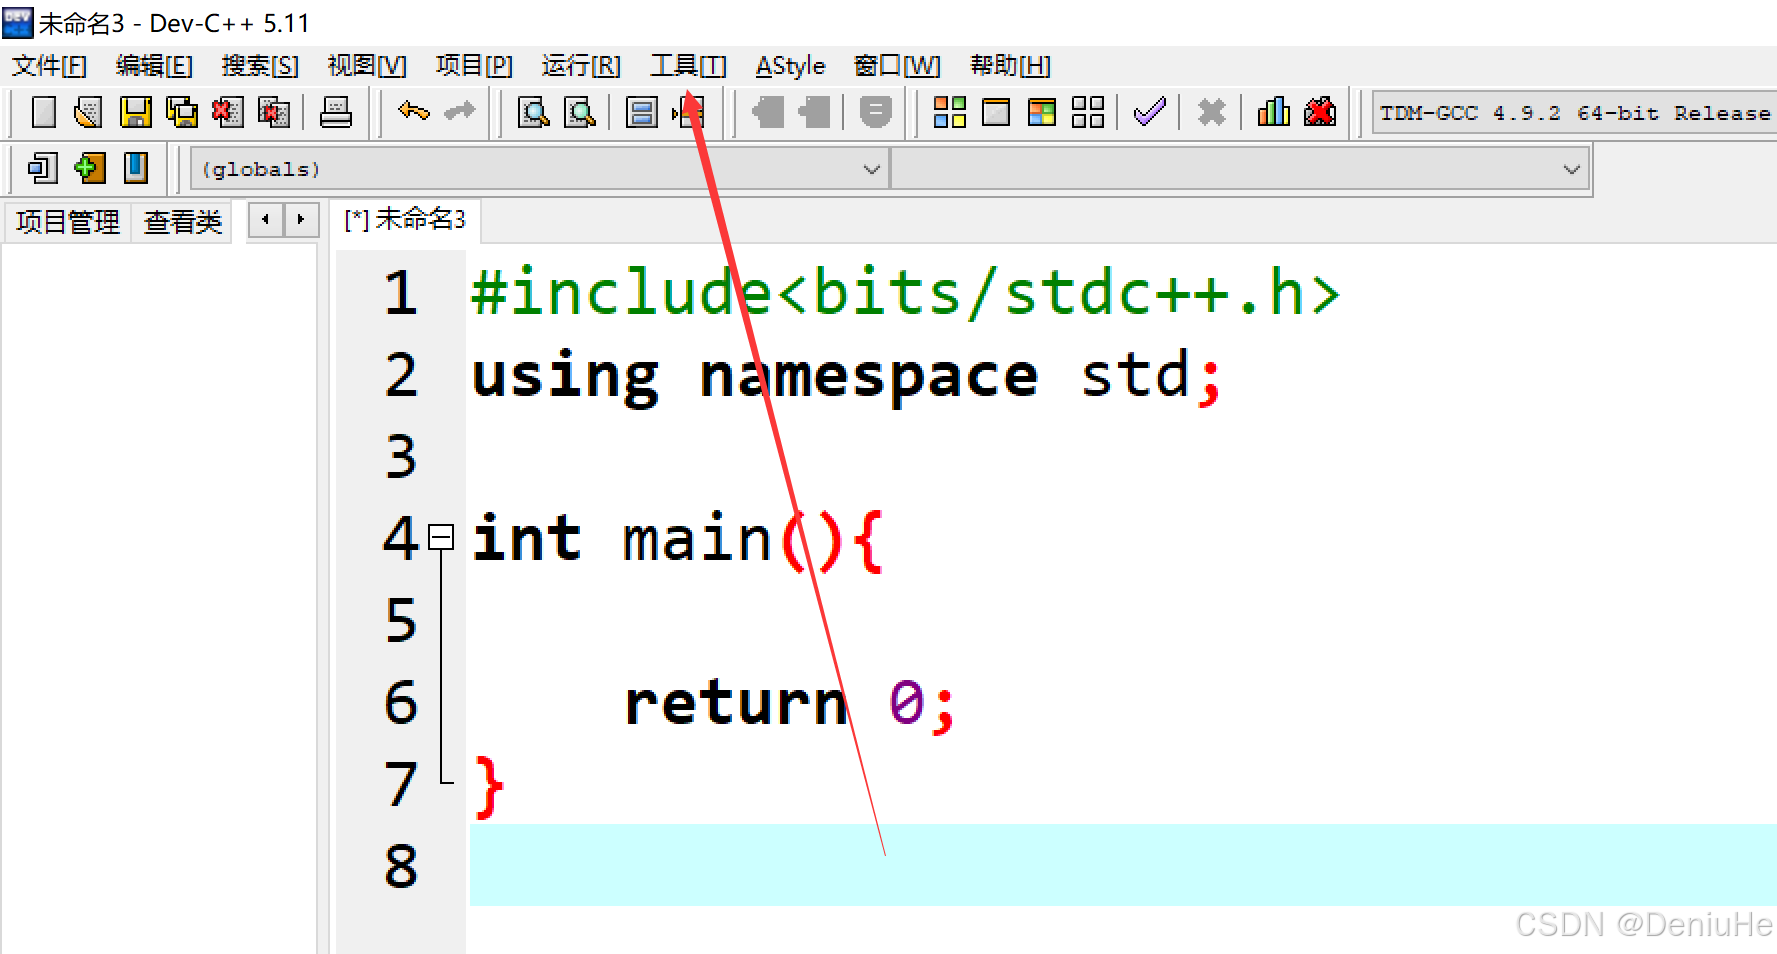Switch to the 项目管理 tab
This screenshot has width=1777, height=954.
pos(67,221)
